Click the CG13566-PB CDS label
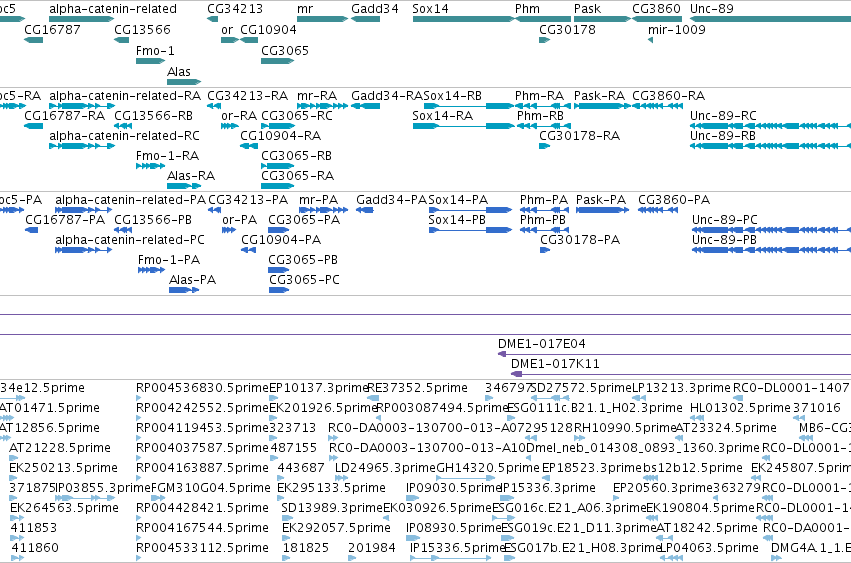This screenshot has width=851, height=563. [x=153, y=220]
